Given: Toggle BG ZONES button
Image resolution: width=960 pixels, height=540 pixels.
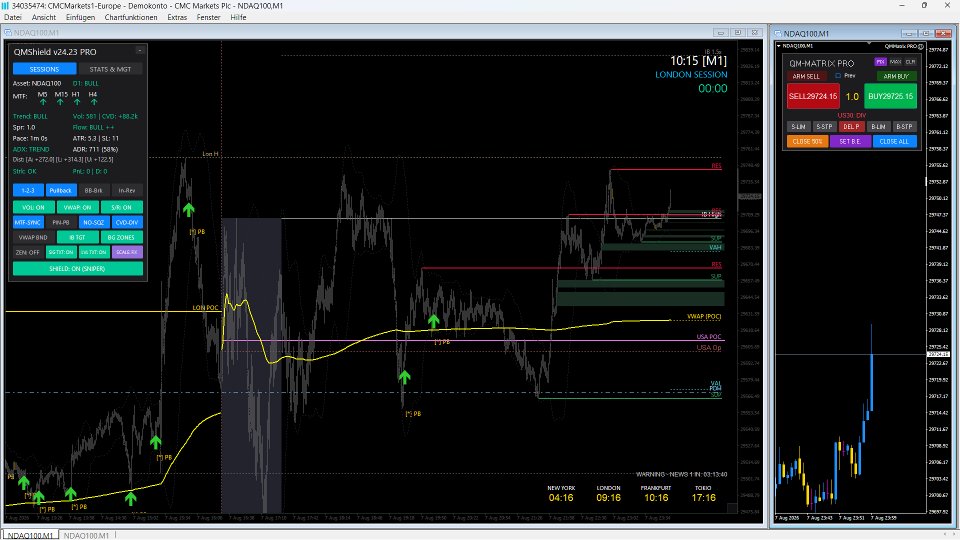Looking at the screenshot, I should pos(122,238).
